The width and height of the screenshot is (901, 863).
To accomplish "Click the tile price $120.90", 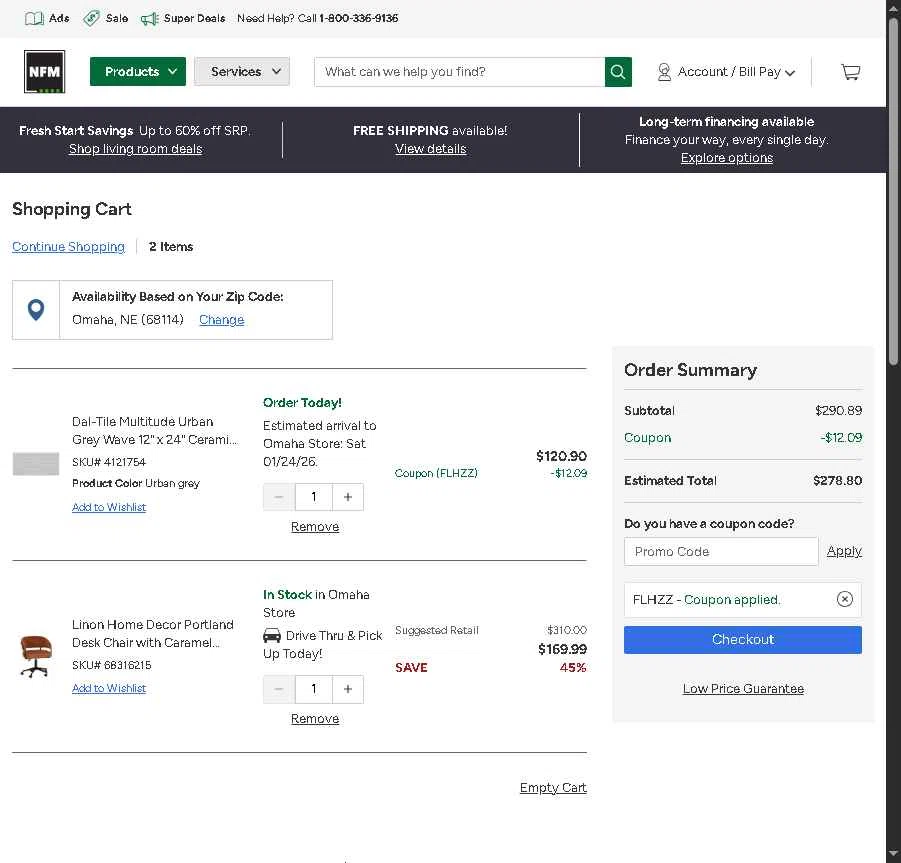I will (x=561, y=456).
